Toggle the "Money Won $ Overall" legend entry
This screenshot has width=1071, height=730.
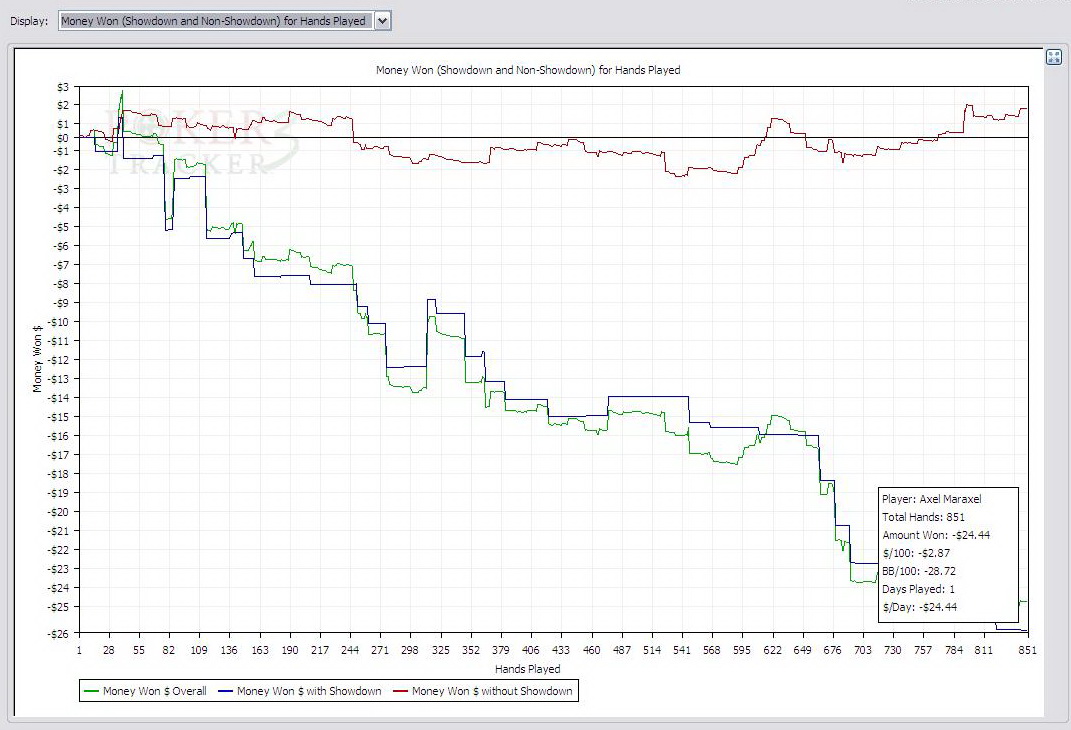tap(154, 691)
